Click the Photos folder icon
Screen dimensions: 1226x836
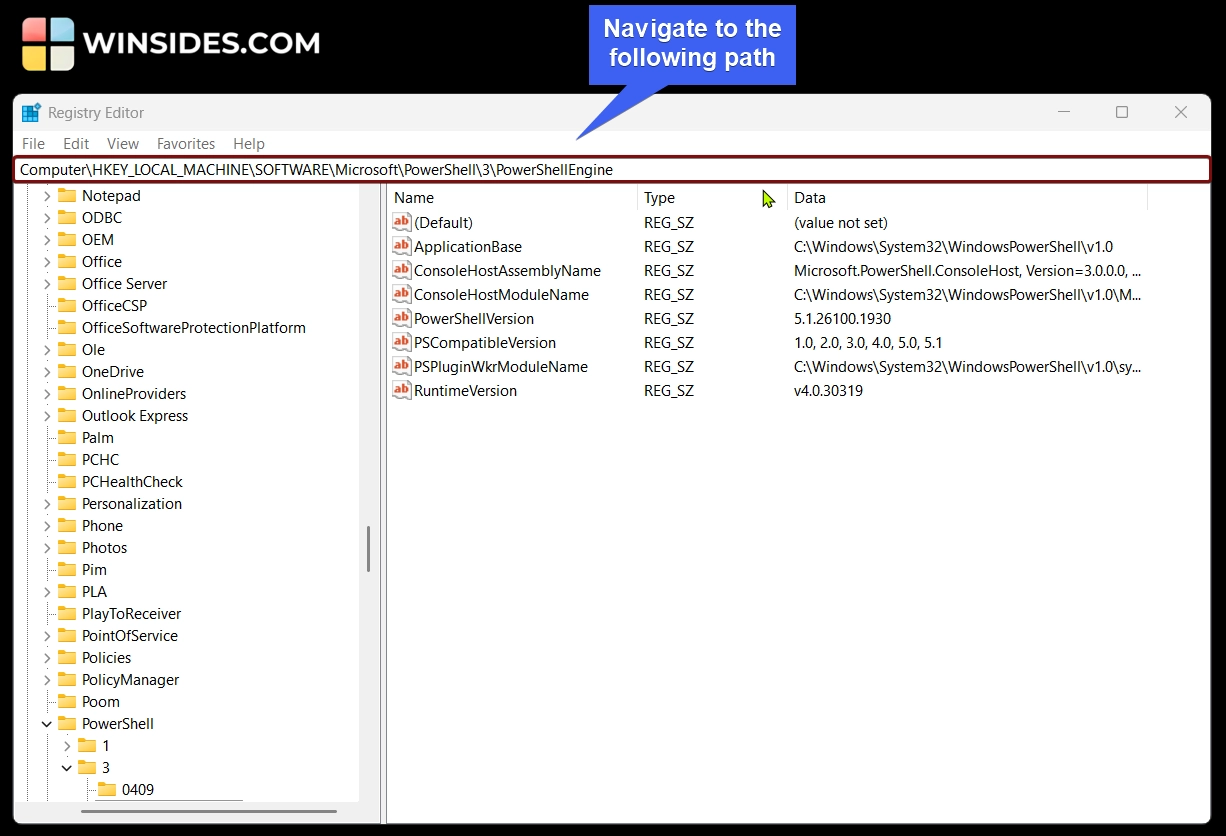click(67, 547)
